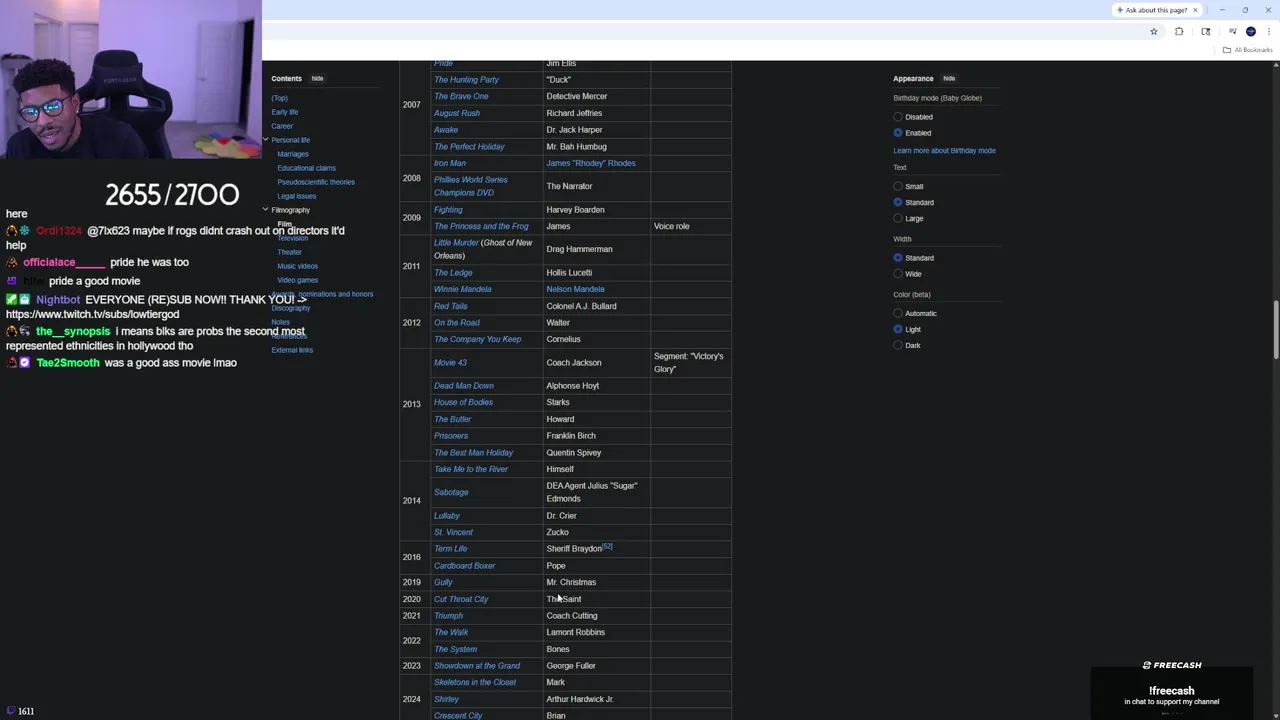
Task: Open 'The Princess and the Frog' link
Action: 481,226
